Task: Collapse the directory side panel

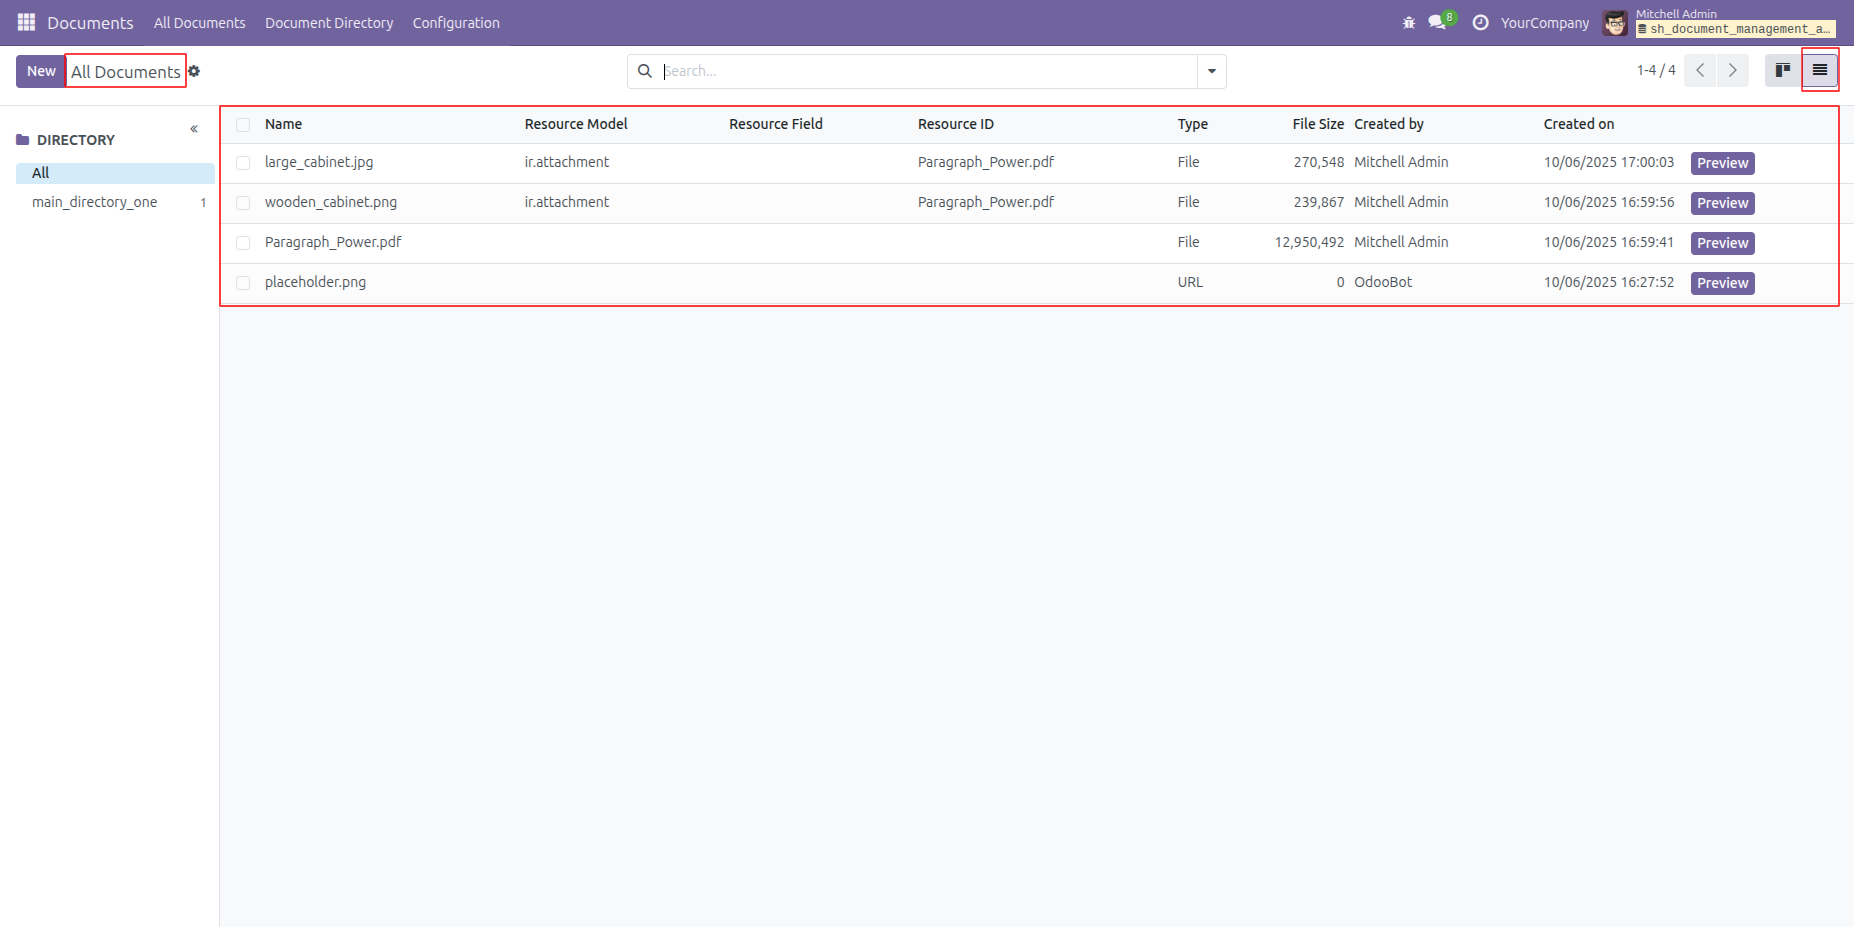Action: (x=194, y=129)
